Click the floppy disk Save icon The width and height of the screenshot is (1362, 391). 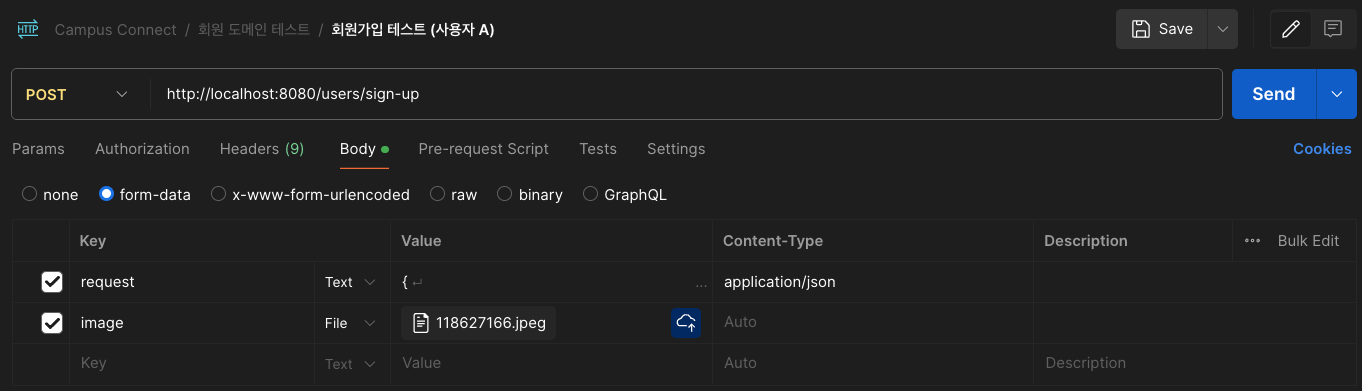click(x=1140, y=29)
